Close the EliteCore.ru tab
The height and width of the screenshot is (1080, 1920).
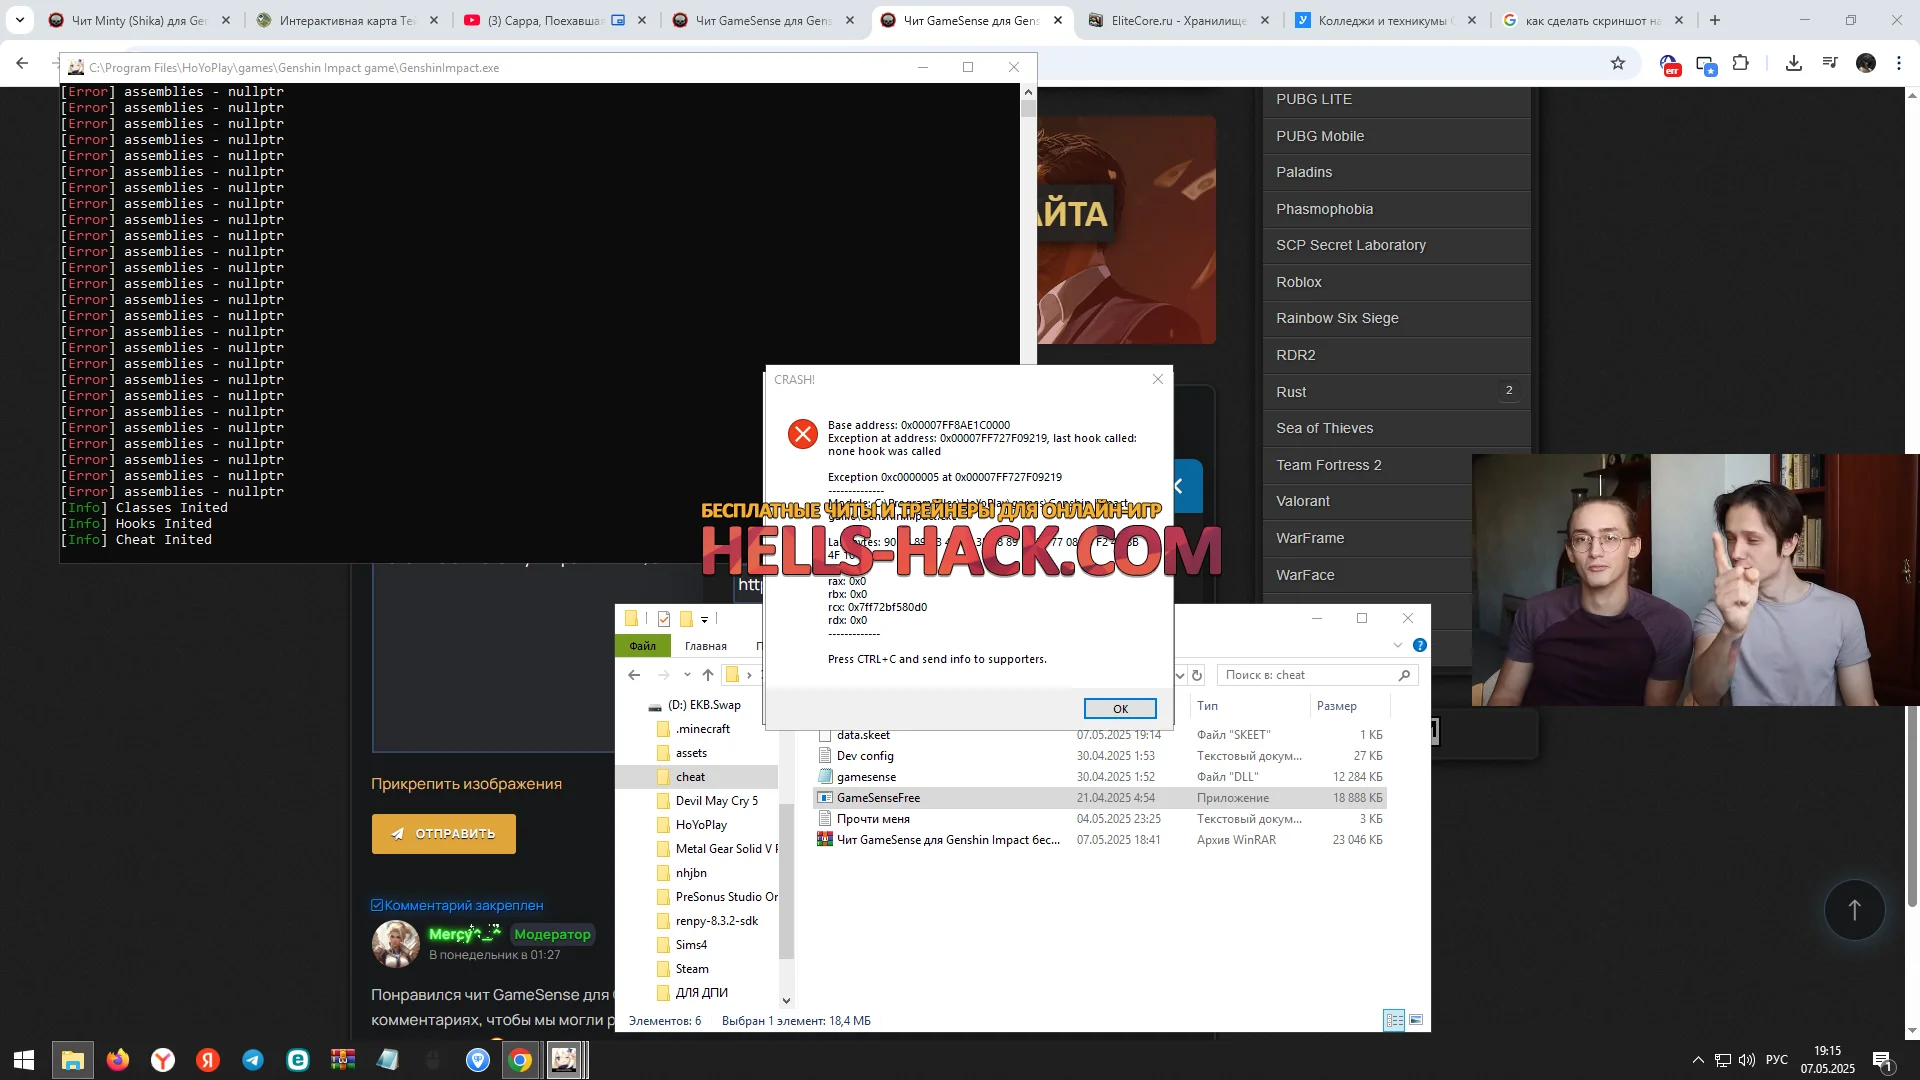(x=1265, y=20)
